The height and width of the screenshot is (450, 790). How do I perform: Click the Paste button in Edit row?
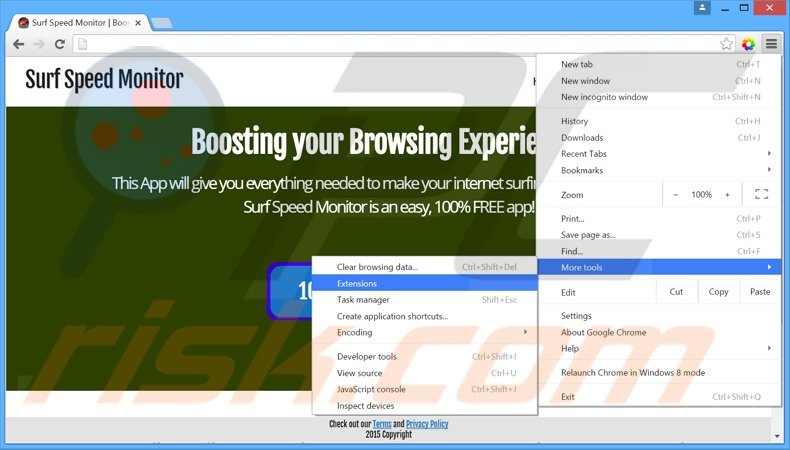click(760, 292)
